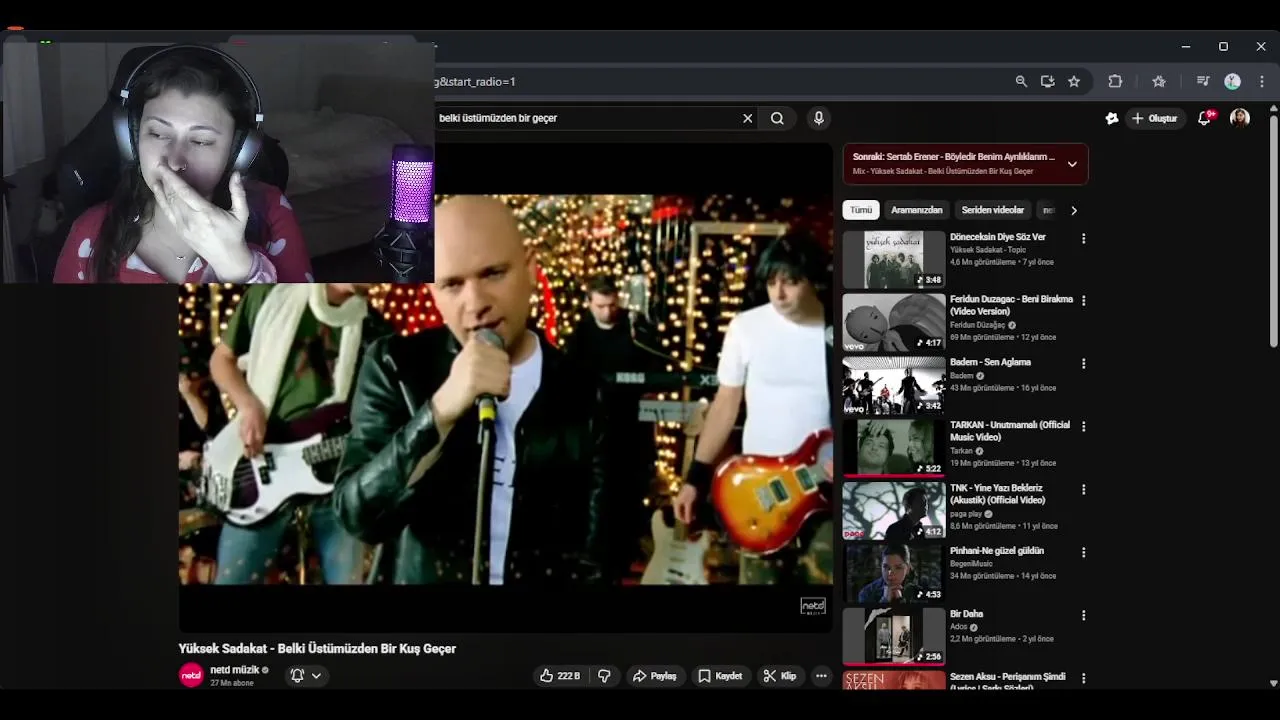Click the magnifier search button
1280x720 pixels.
point(777,118)
